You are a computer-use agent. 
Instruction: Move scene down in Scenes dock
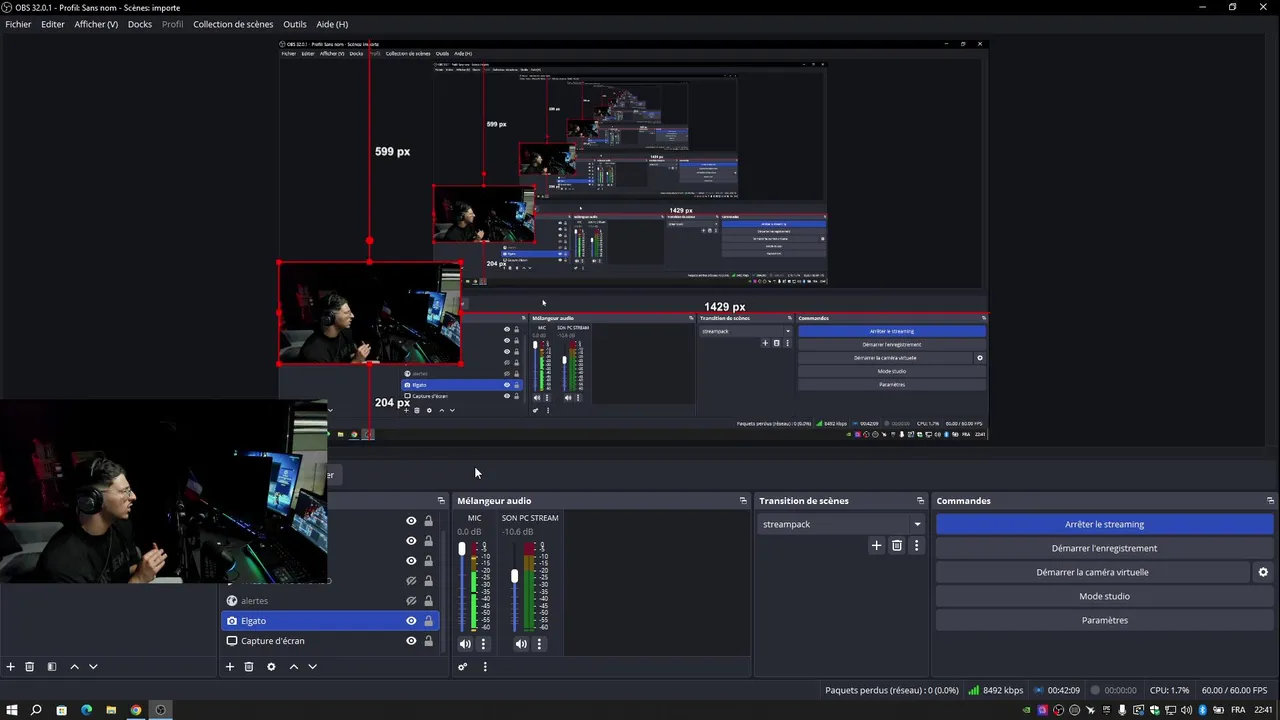click(x=93, y=667)
